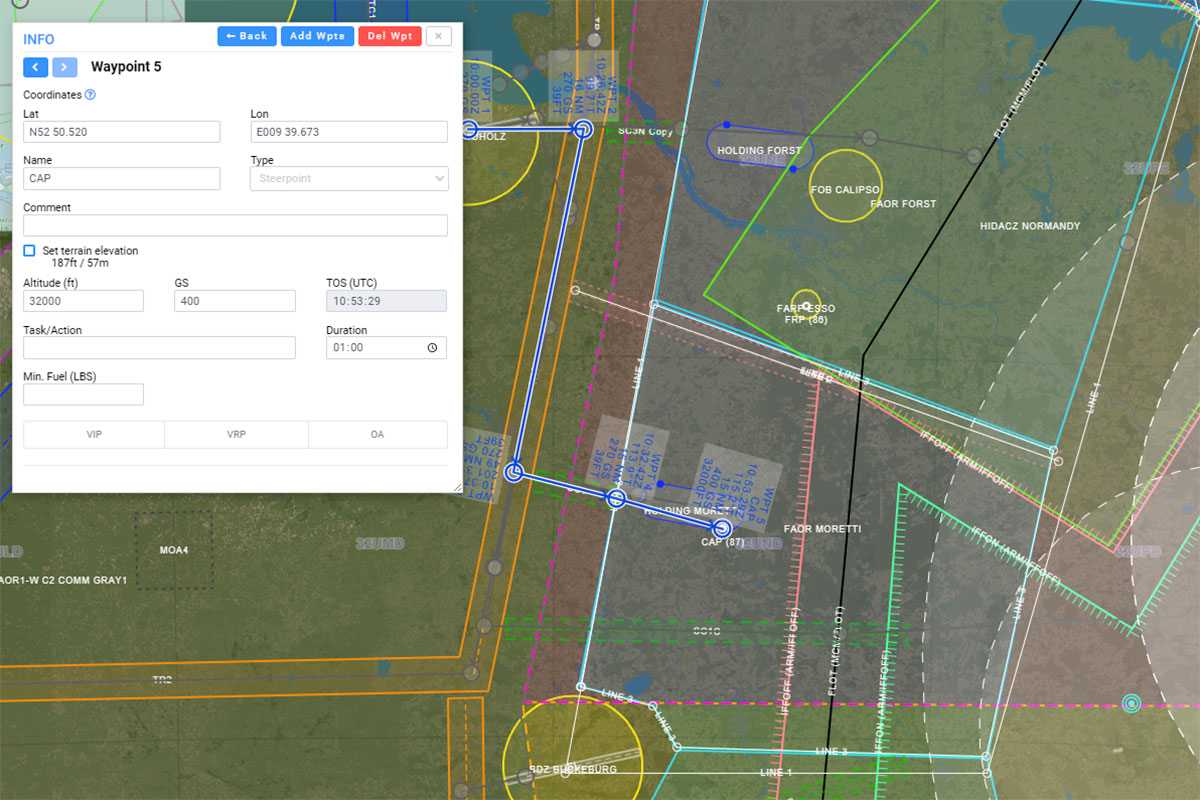Click the Add Wpts button

(x=317, y=36)
